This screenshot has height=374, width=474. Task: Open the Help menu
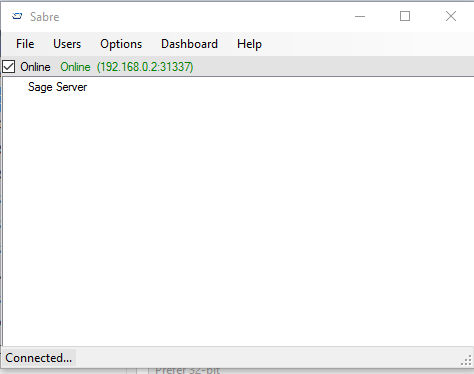(249, 44)
